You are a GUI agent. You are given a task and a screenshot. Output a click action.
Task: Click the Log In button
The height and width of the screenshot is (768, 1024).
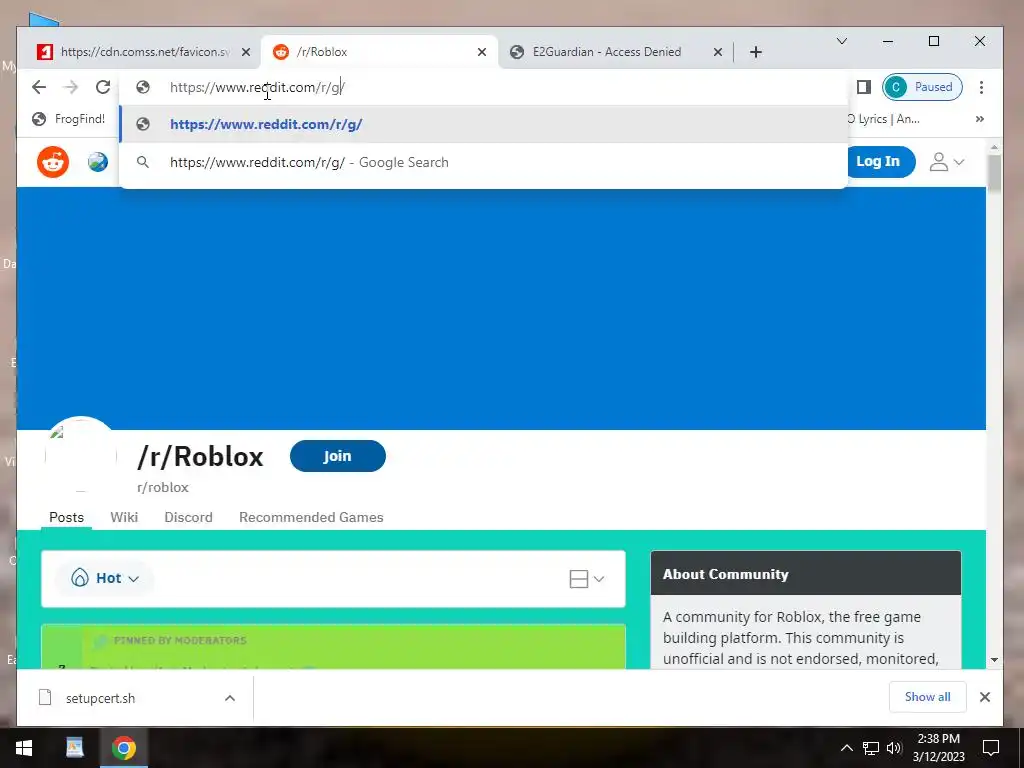click(x=879, y=161)
